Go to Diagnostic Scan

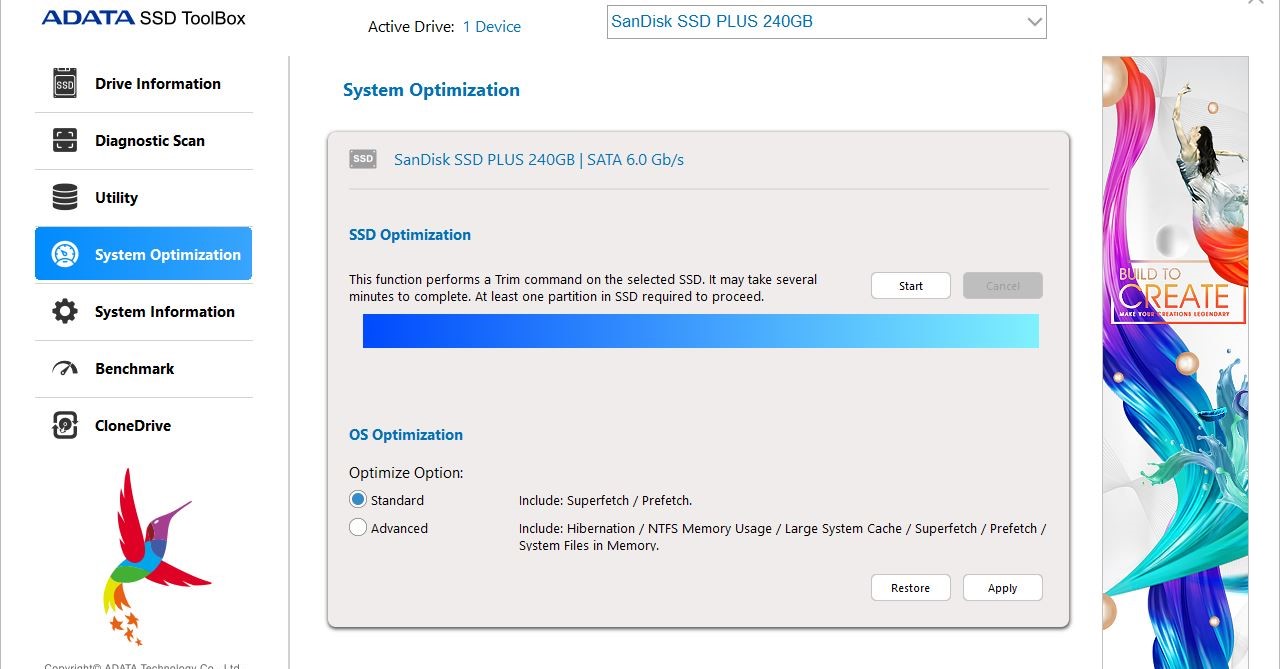[x=144, y=141]
